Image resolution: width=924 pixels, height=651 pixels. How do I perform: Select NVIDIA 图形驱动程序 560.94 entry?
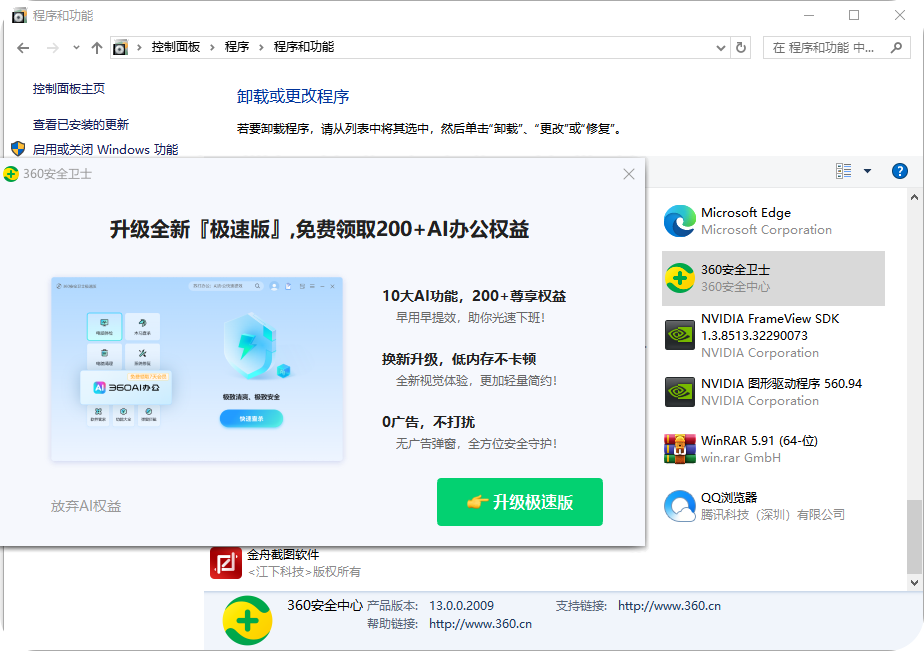click(x=773, y=392)
